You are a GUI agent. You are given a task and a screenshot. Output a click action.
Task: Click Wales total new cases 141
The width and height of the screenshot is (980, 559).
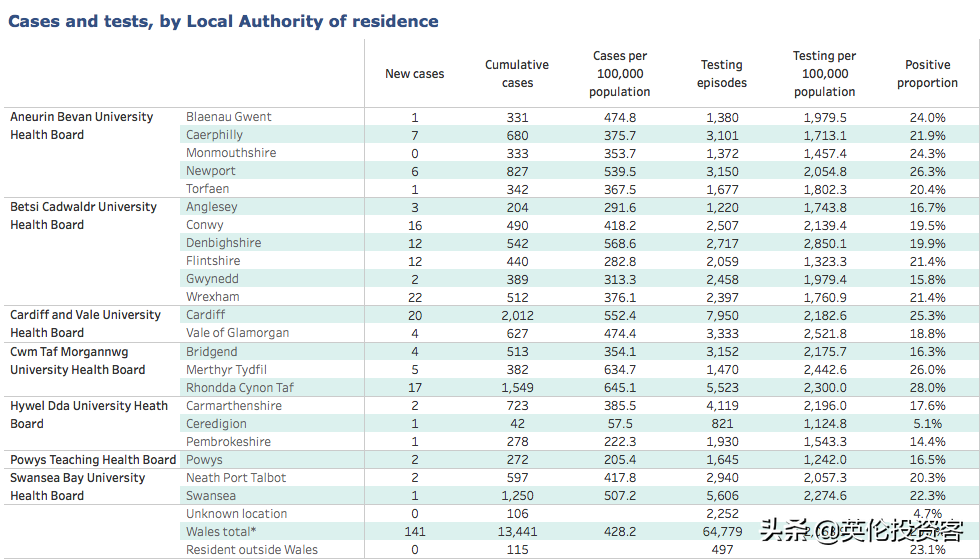(415, 532)
